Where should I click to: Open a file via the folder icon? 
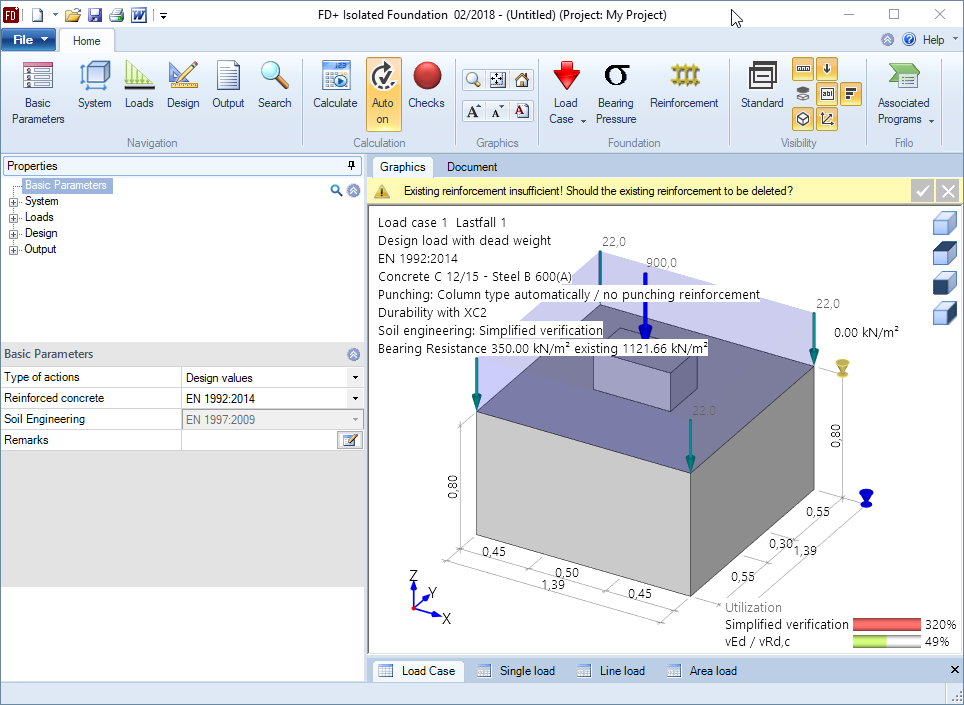[73, 15]
